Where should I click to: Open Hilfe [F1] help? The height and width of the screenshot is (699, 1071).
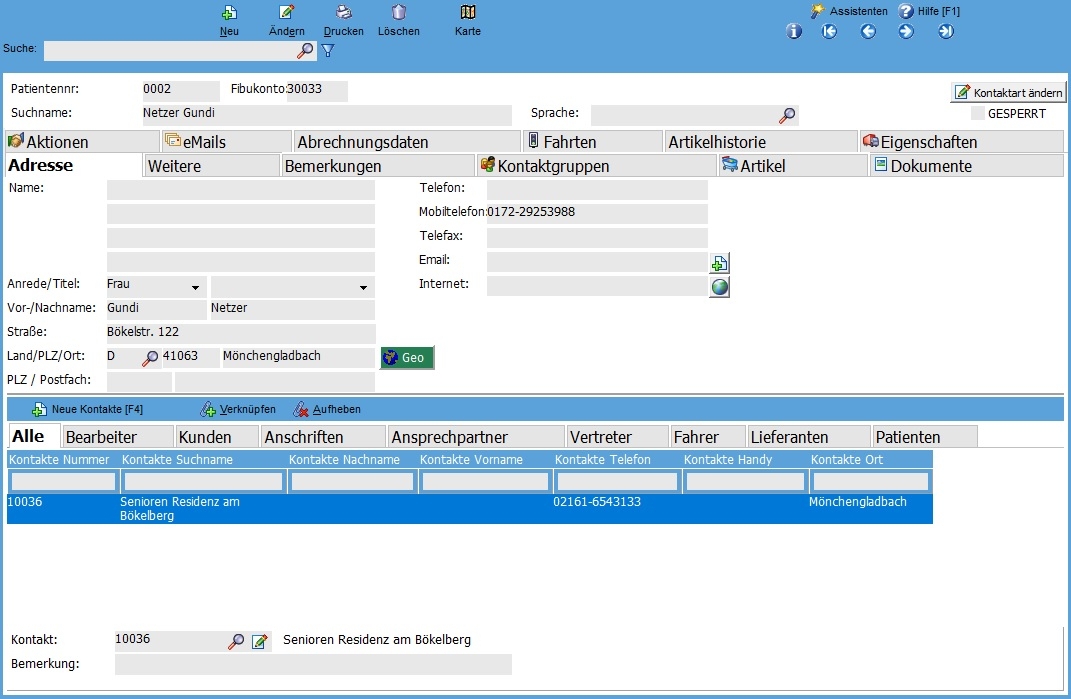930,11
